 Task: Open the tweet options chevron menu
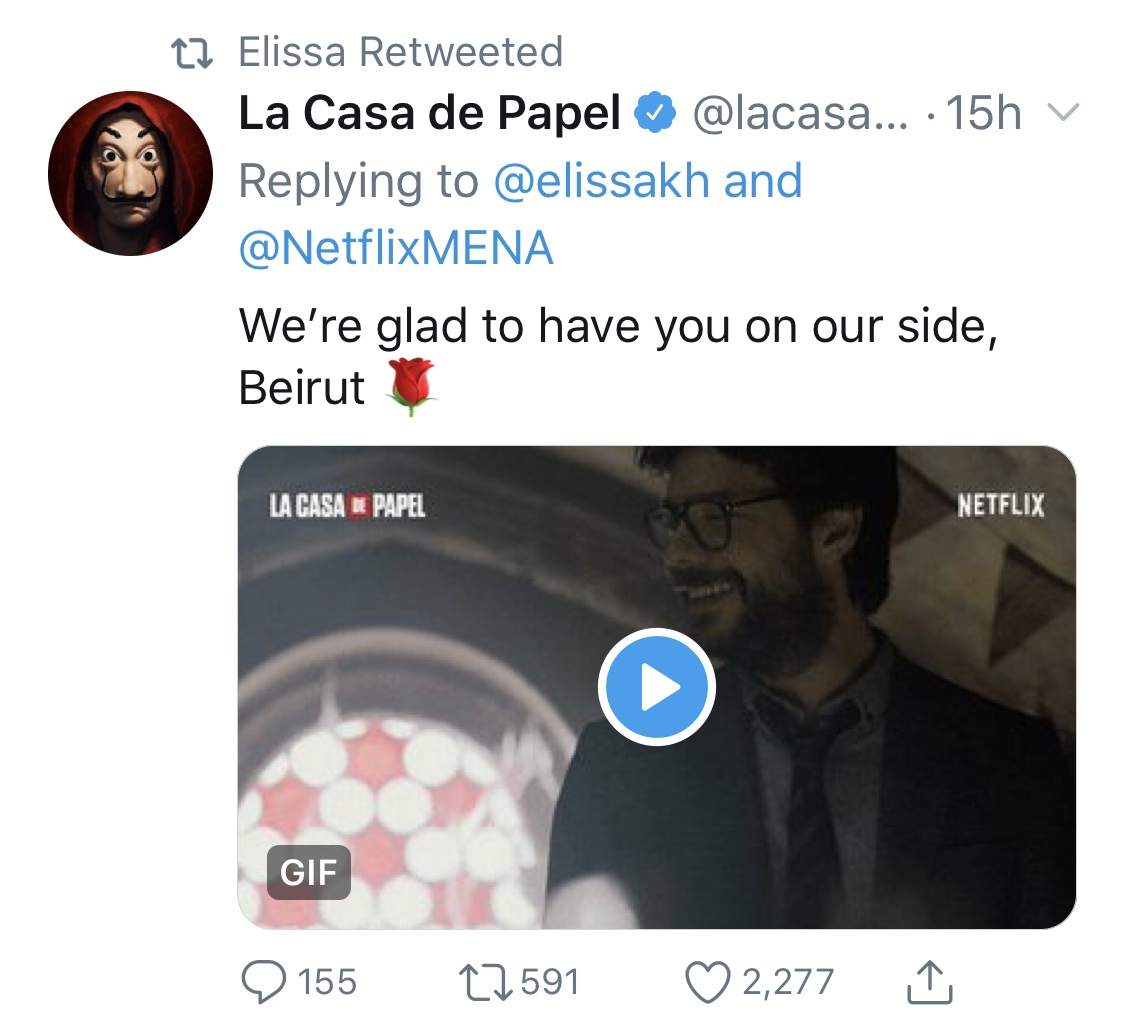(1063, 115)
